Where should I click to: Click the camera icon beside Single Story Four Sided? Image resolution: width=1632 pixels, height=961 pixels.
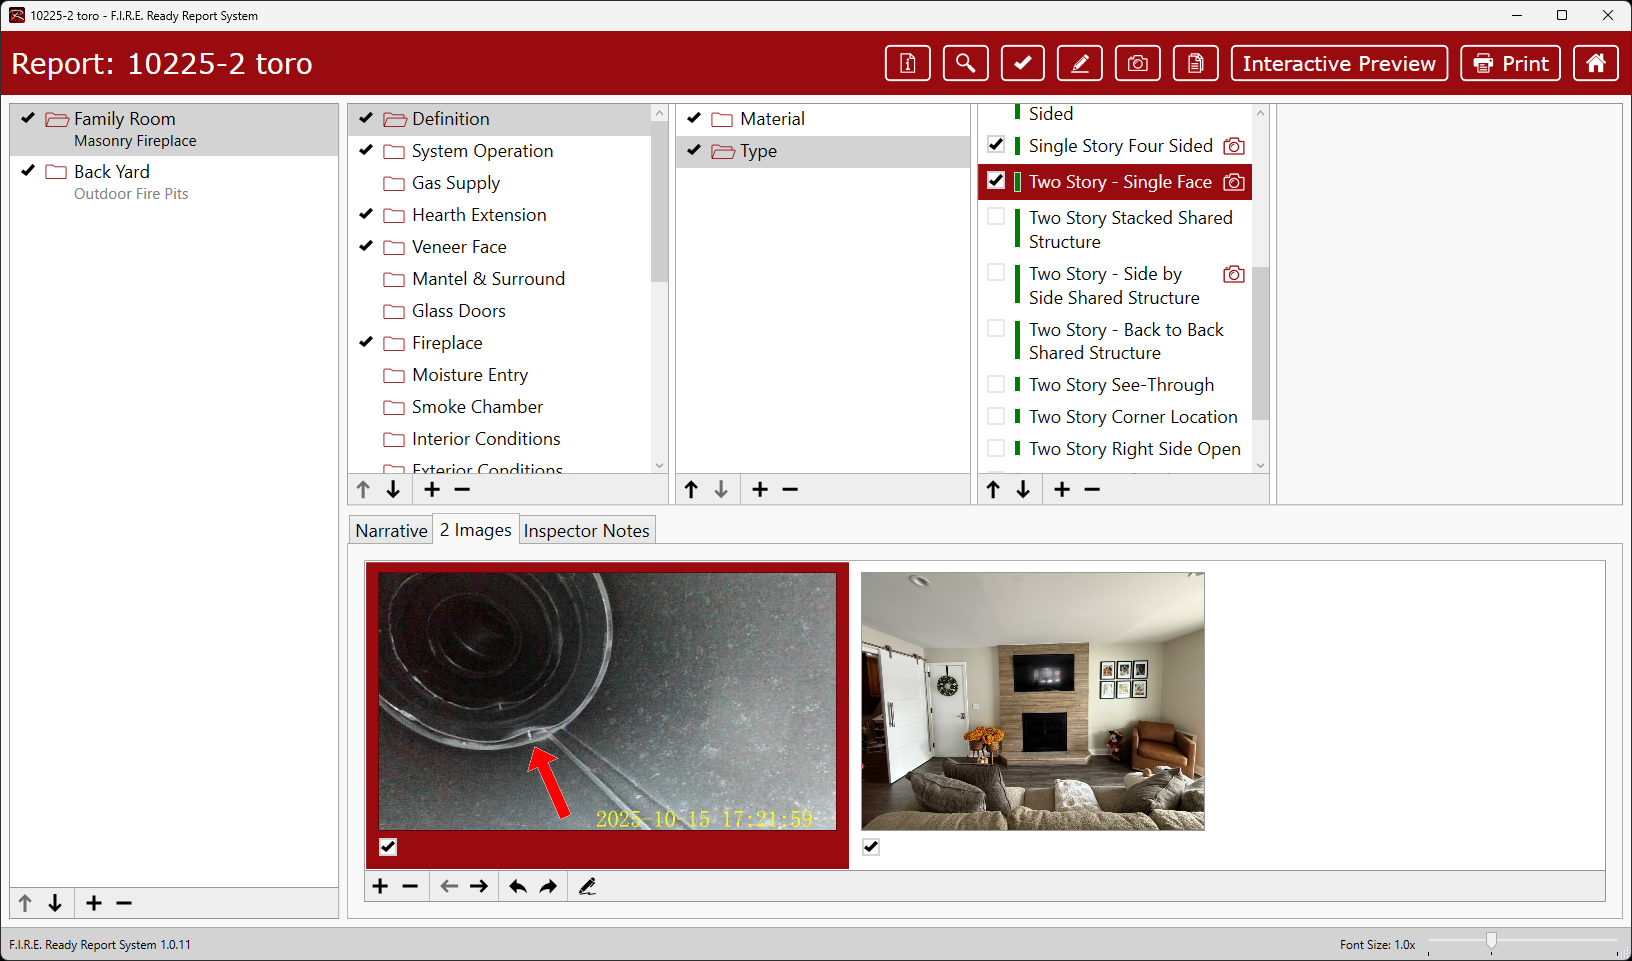click(1234, 146)
